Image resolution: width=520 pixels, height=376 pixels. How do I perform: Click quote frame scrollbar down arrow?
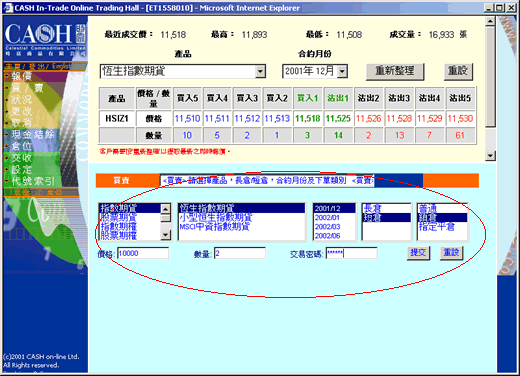(x=490, y=155)
